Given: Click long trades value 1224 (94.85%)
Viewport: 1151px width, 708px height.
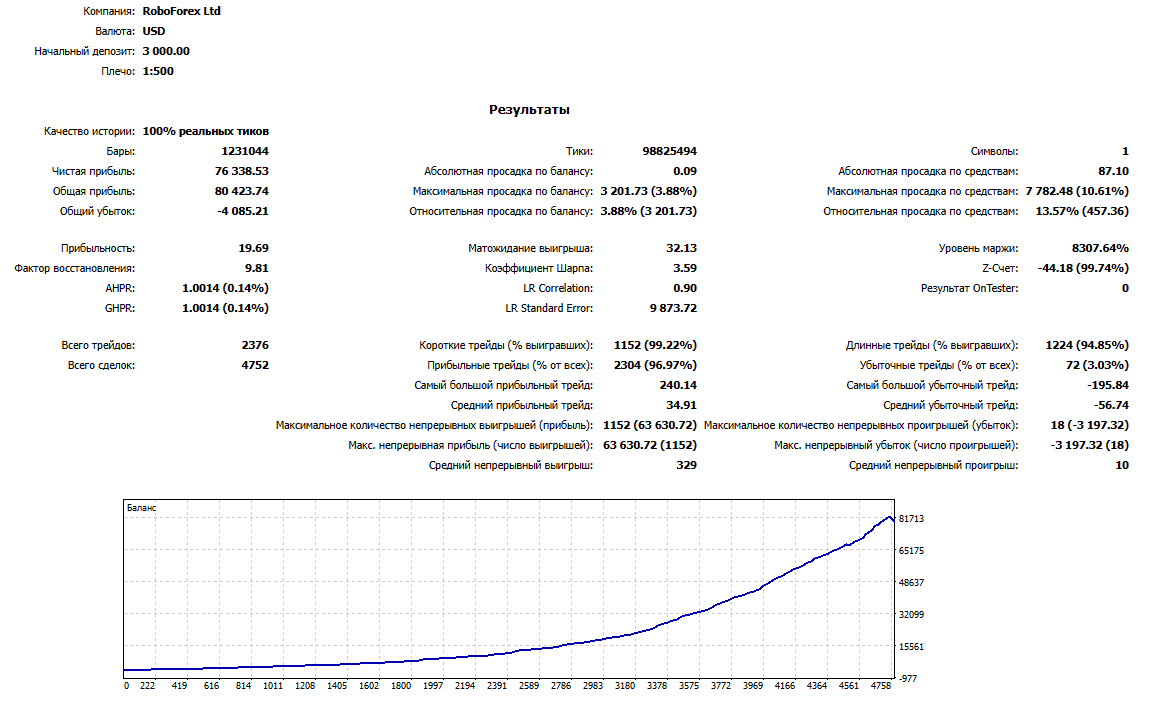Looking at the screenshot, I should [x=1087, y=345].
